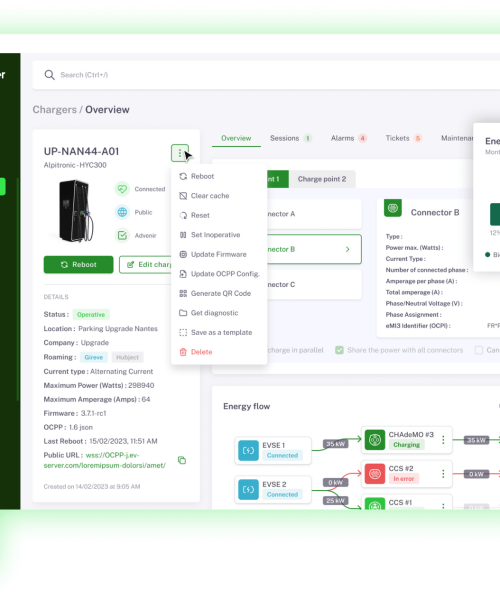Open CHAdeMO #3 three-dot options
Screen dimensions: 500x600
point(443,440)
